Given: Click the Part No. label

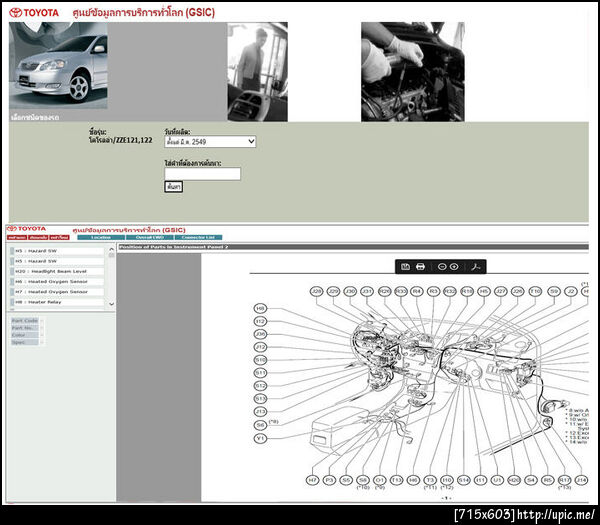Looking at the screenshot, I should (23, 328).
